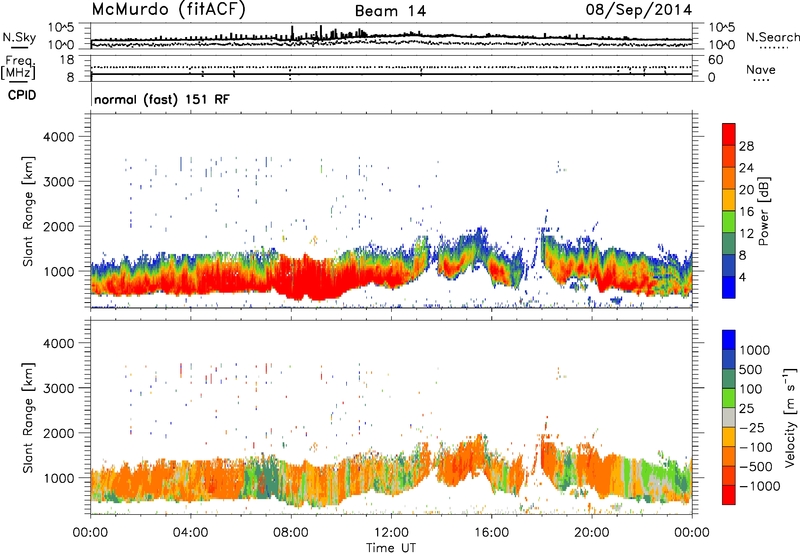Pick the bright blue bottom Power colorbar segment
Viewport: 800px width, 554px height.
pyautogui.click(x=729, y=287)
